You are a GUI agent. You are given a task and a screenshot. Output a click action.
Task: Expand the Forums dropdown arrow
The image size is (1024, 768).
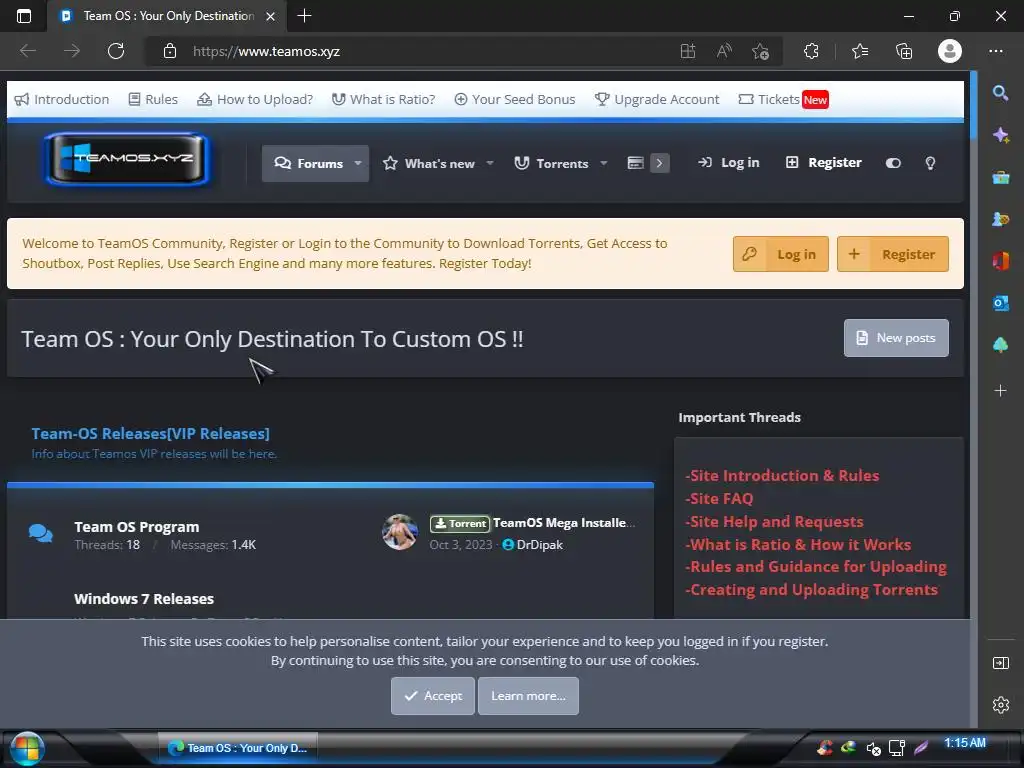click(359, 163)
